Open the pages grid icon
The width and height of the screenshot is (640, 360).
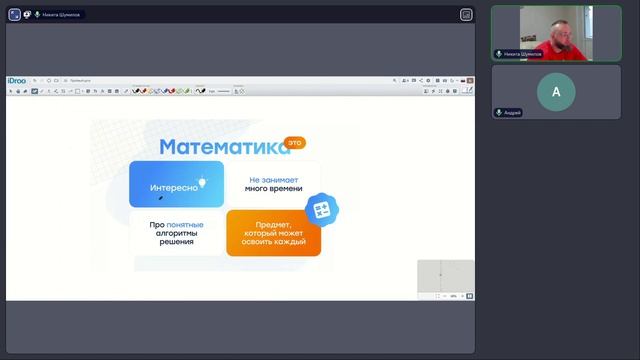coord(437,81)
